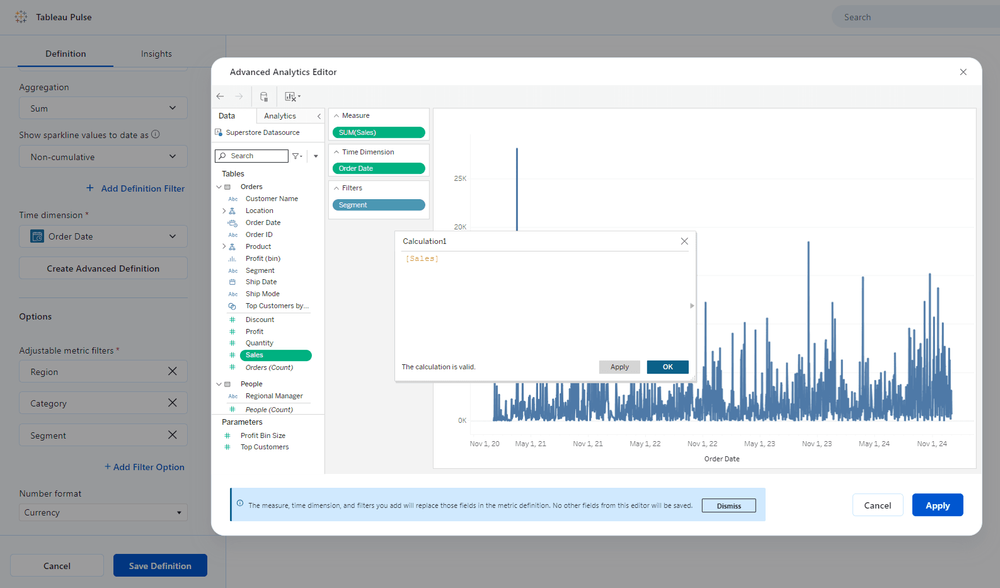Collapse the Measure shelf
This screenshot has height=588, width=1000.
click(x=337, y=115)
